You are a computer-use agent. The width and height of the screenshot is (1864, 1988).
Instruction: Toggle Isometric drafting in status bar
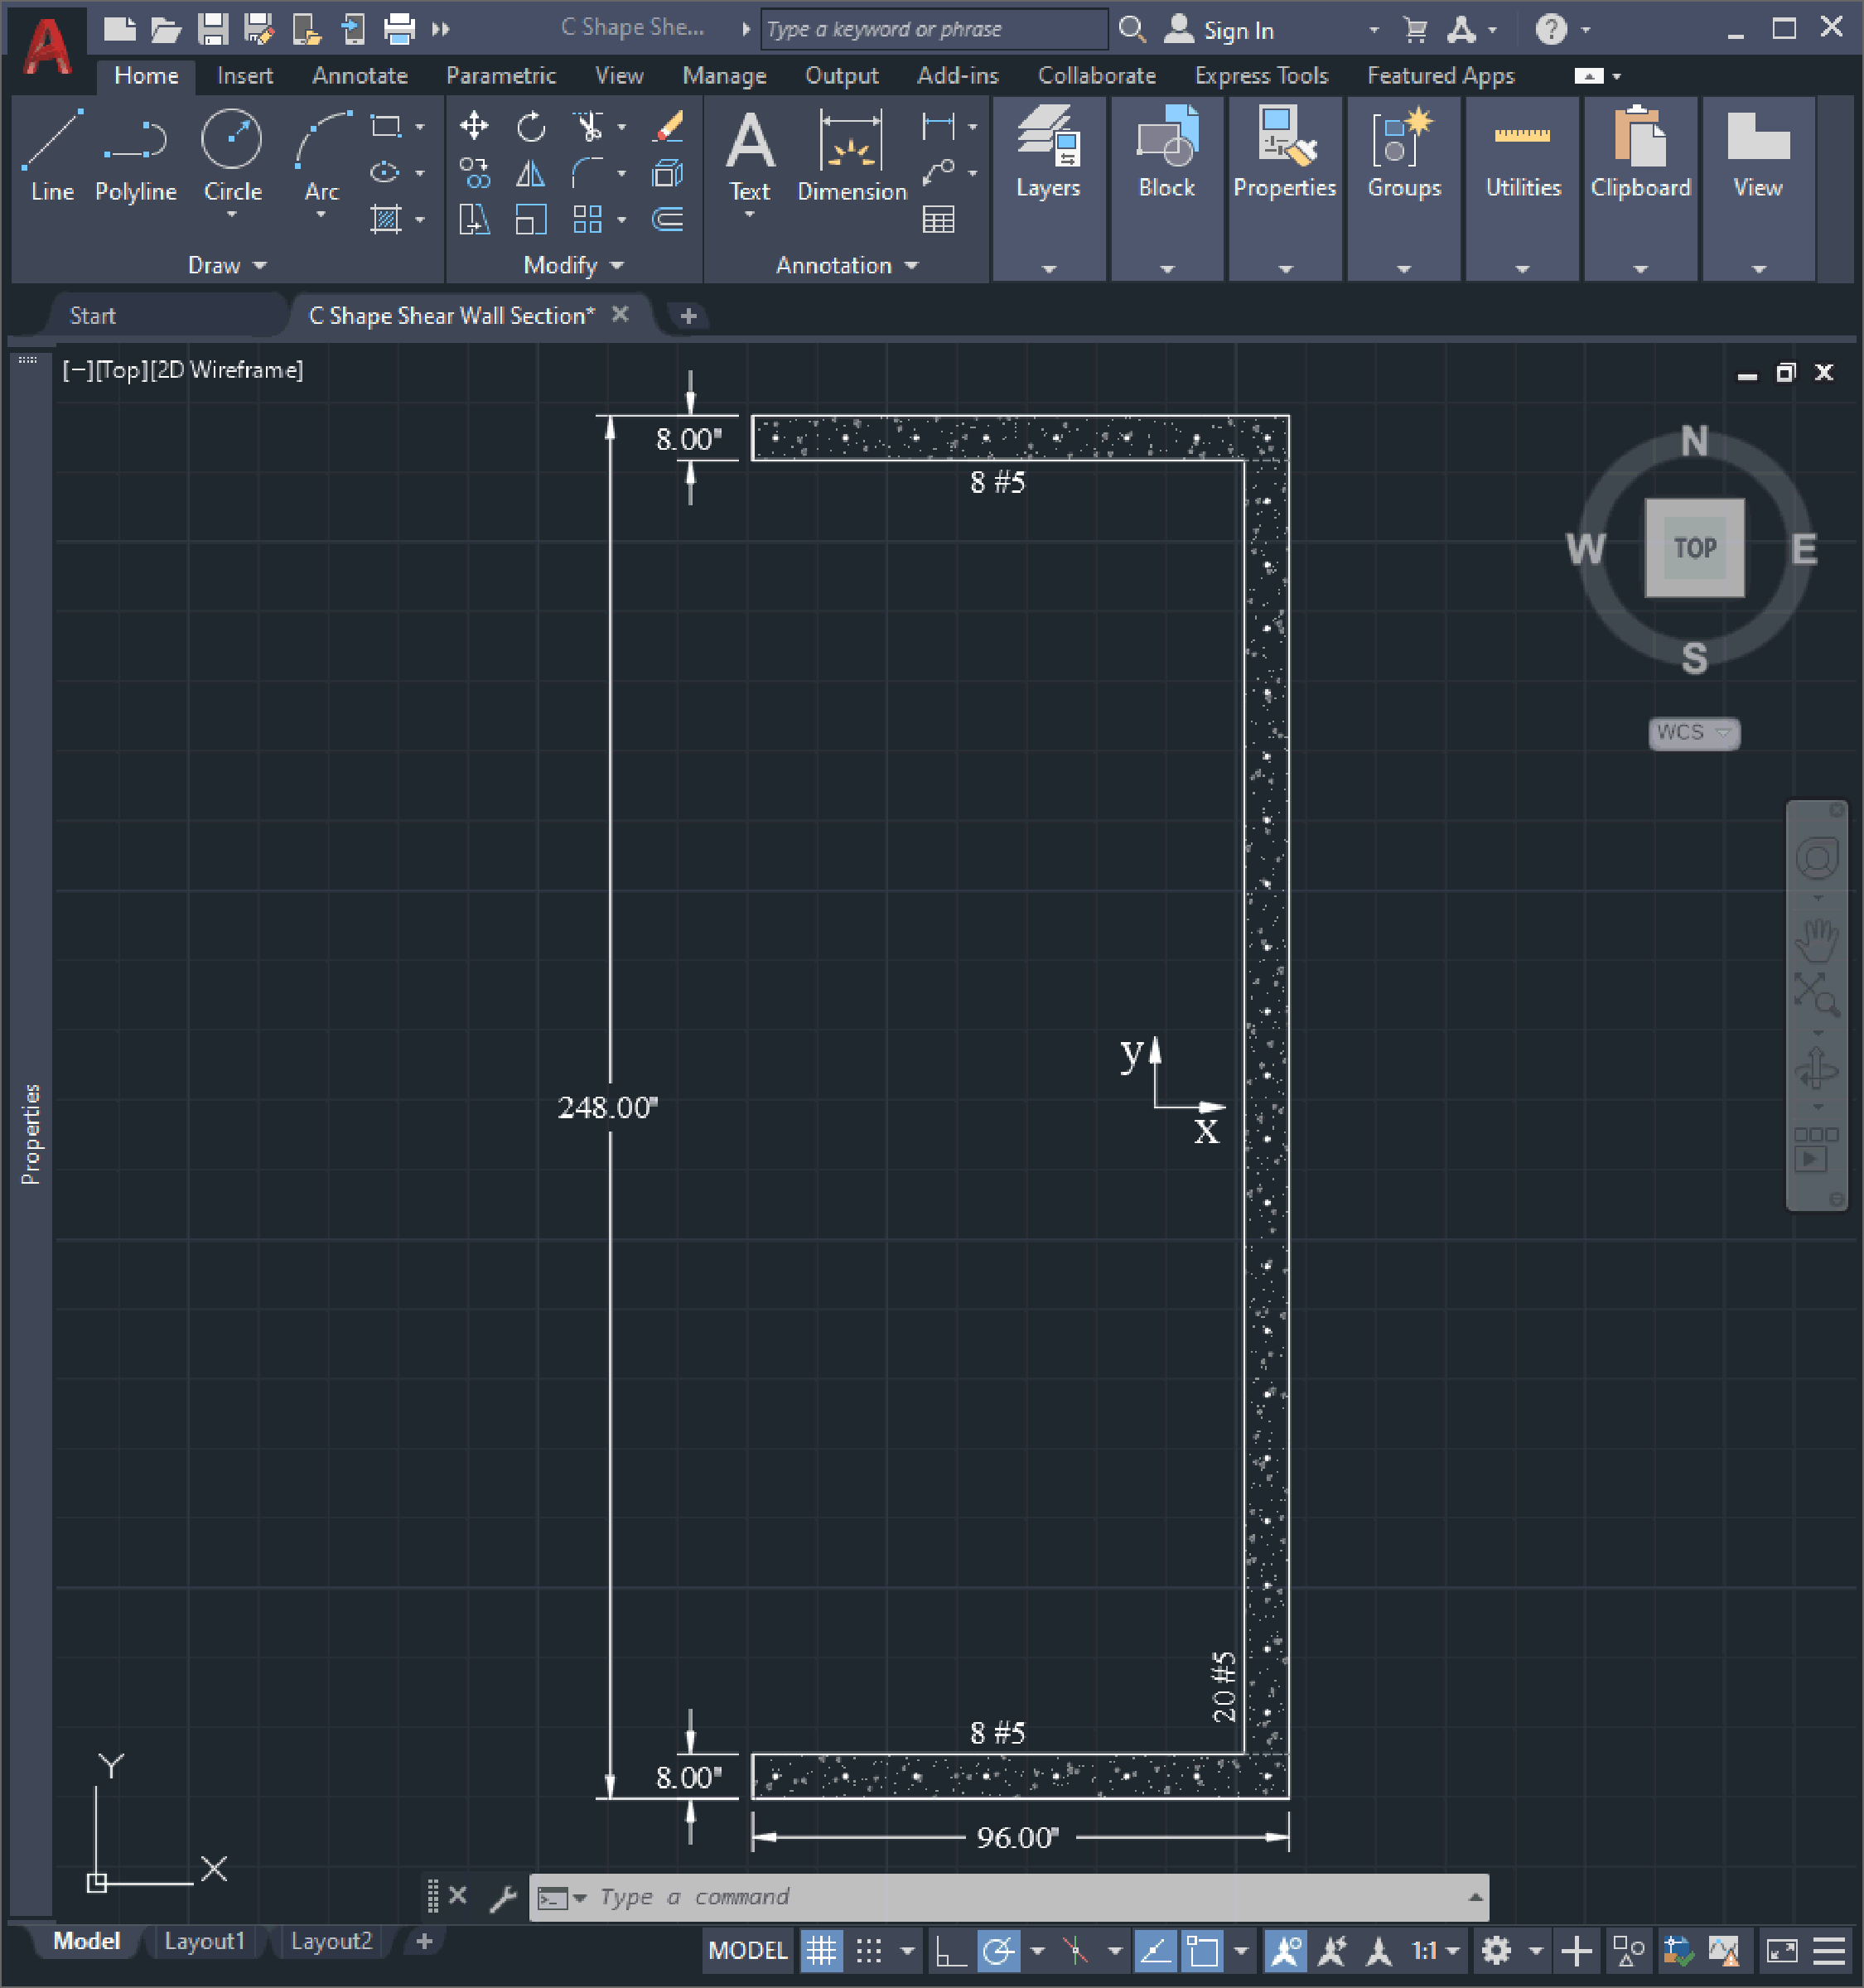click(x=1076, y=1951)
